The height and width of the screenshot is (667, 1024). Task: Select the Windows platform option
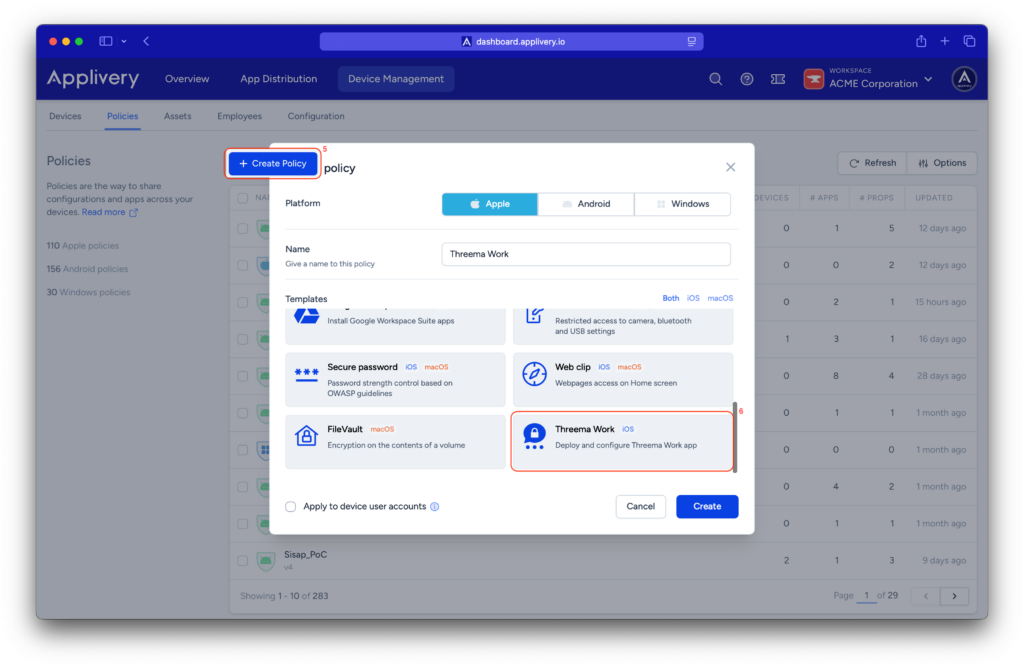pyautogui.click(x=682, y=204)
